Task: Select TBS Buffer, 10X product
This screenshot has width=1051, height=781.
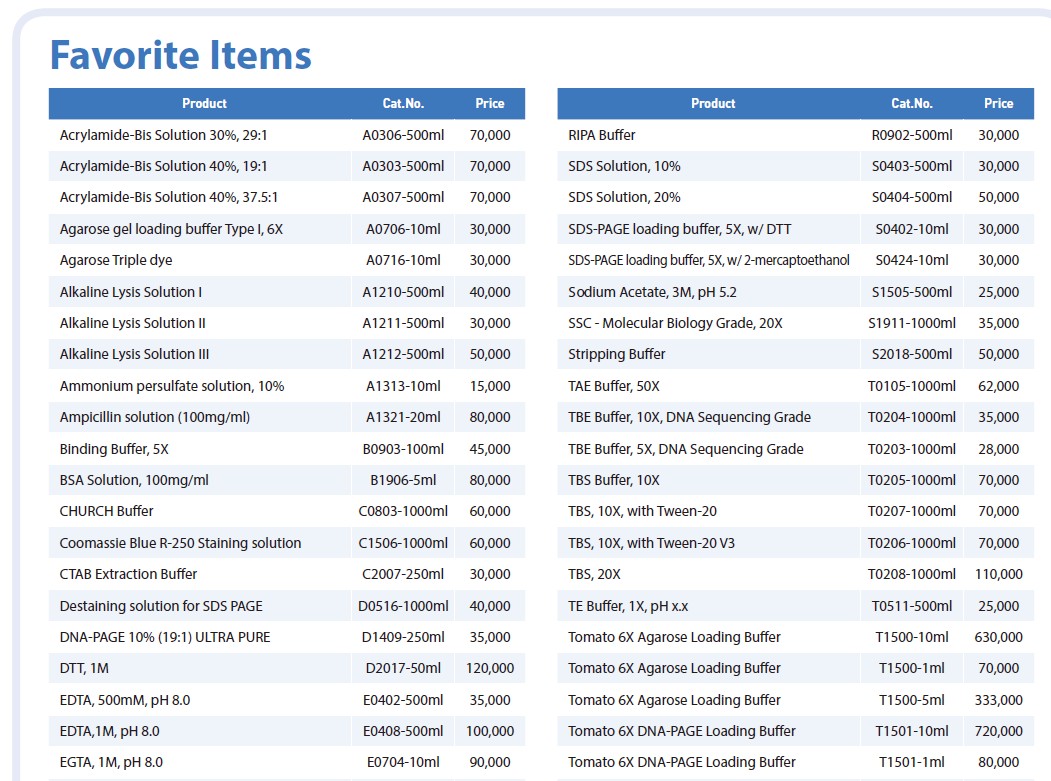Action: (x=614, y=480)
